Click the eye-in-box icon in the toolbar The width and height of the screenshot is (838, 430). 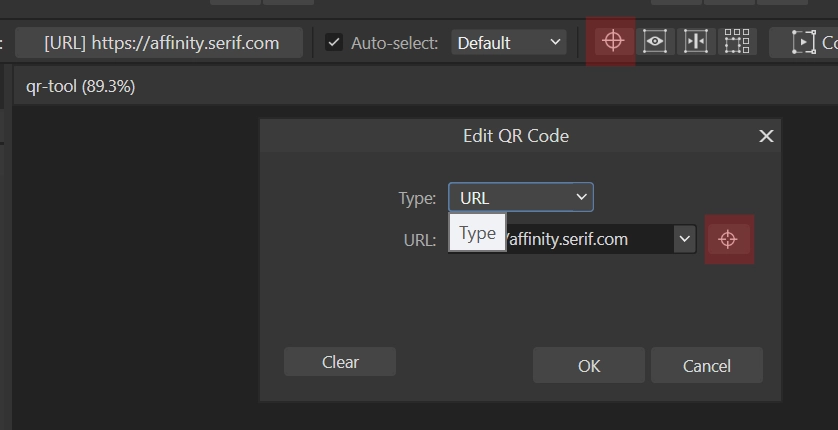[655, 41]
